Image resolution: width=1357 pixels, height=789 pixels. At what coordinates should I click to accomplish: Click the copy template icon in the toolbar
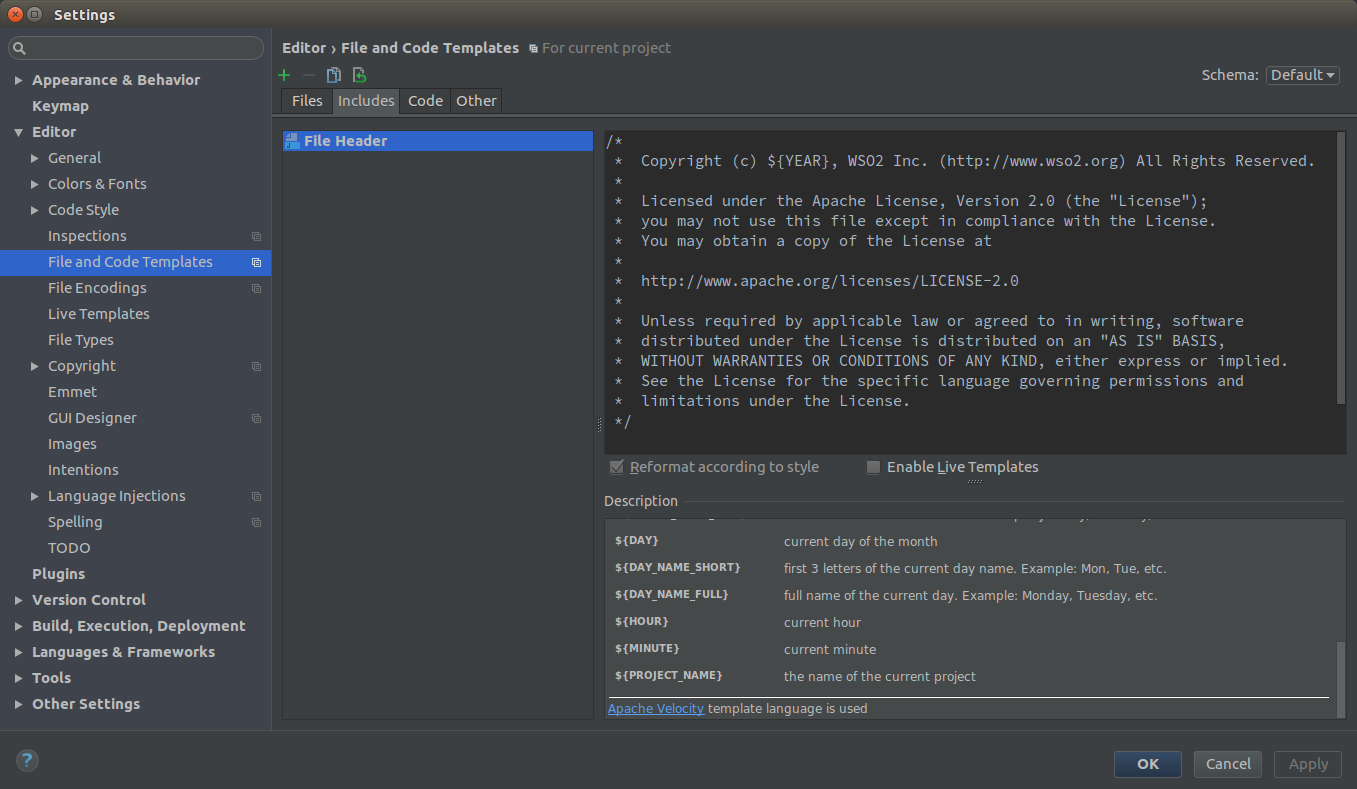click(x=334, y=75)
